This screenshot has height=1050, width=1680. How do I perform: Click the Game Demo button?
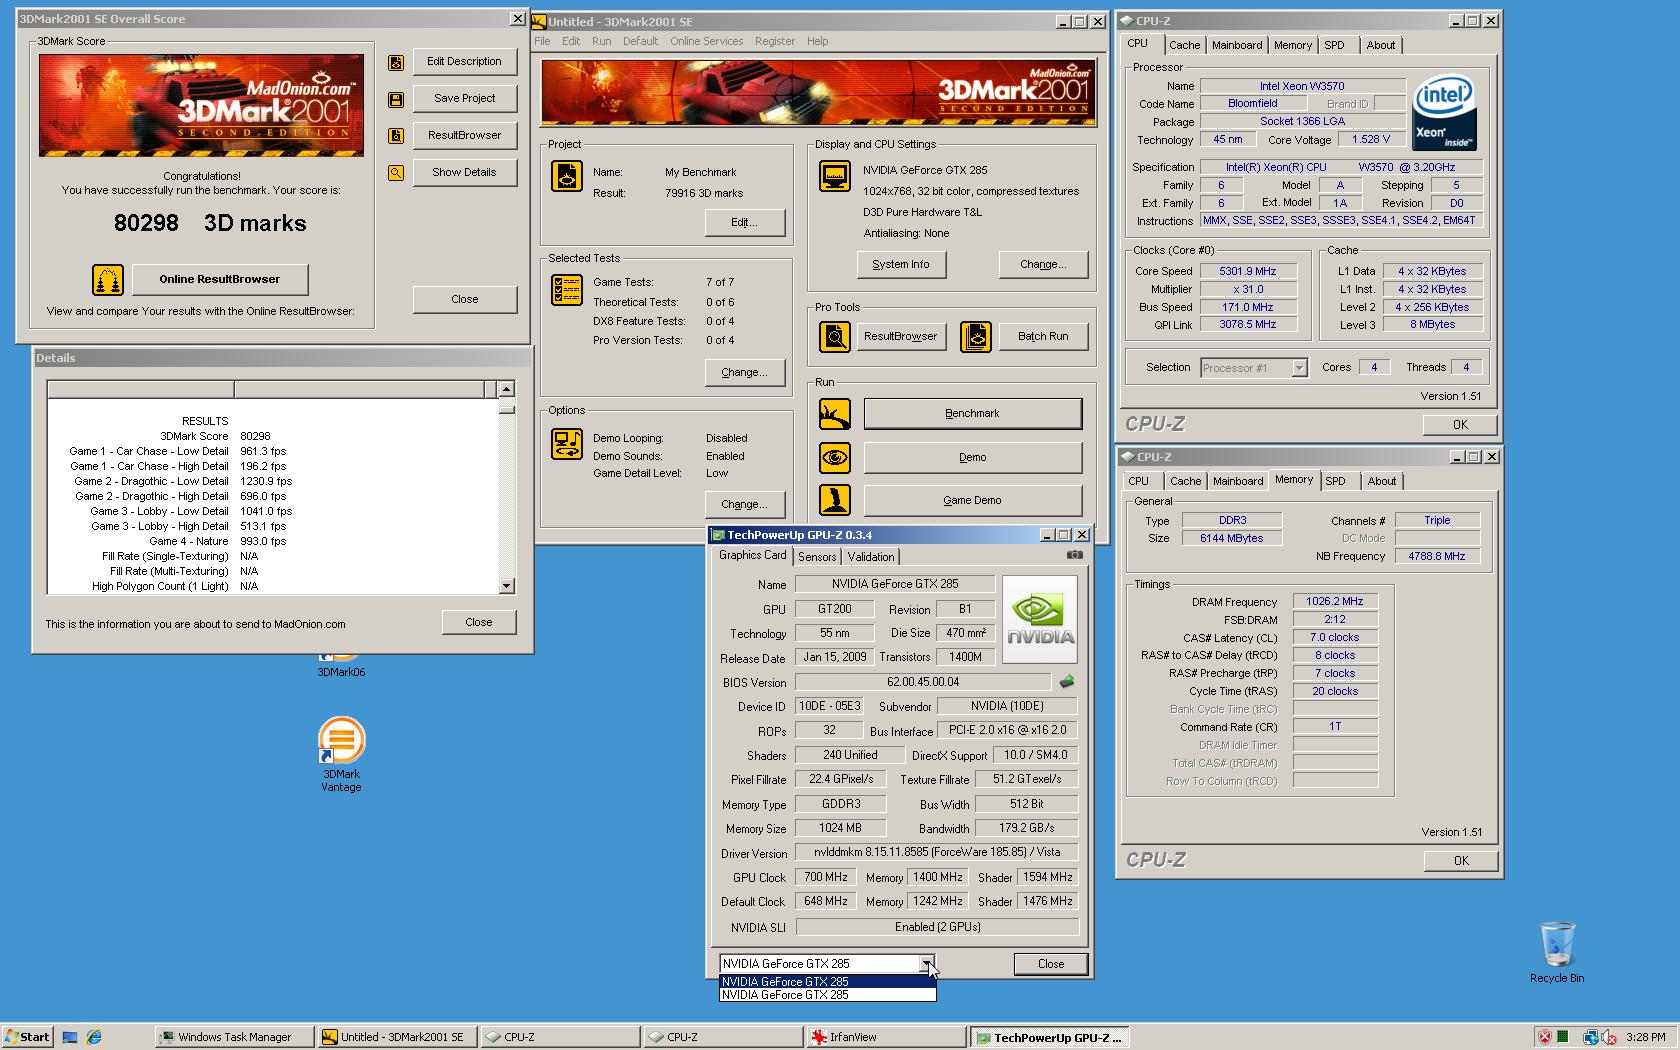point(972,500)
